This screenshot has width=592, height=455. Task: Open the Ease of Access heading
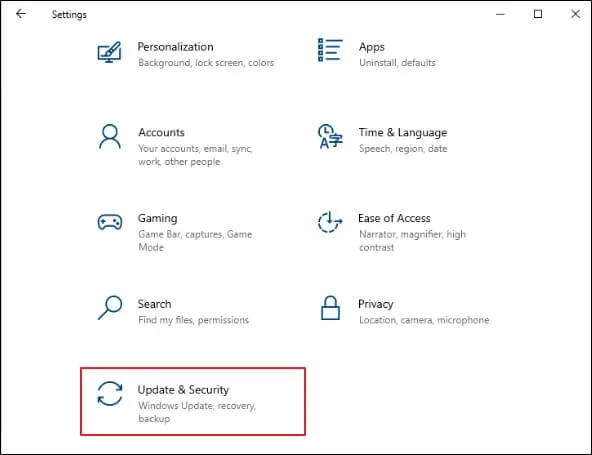[x=394, y=218]
